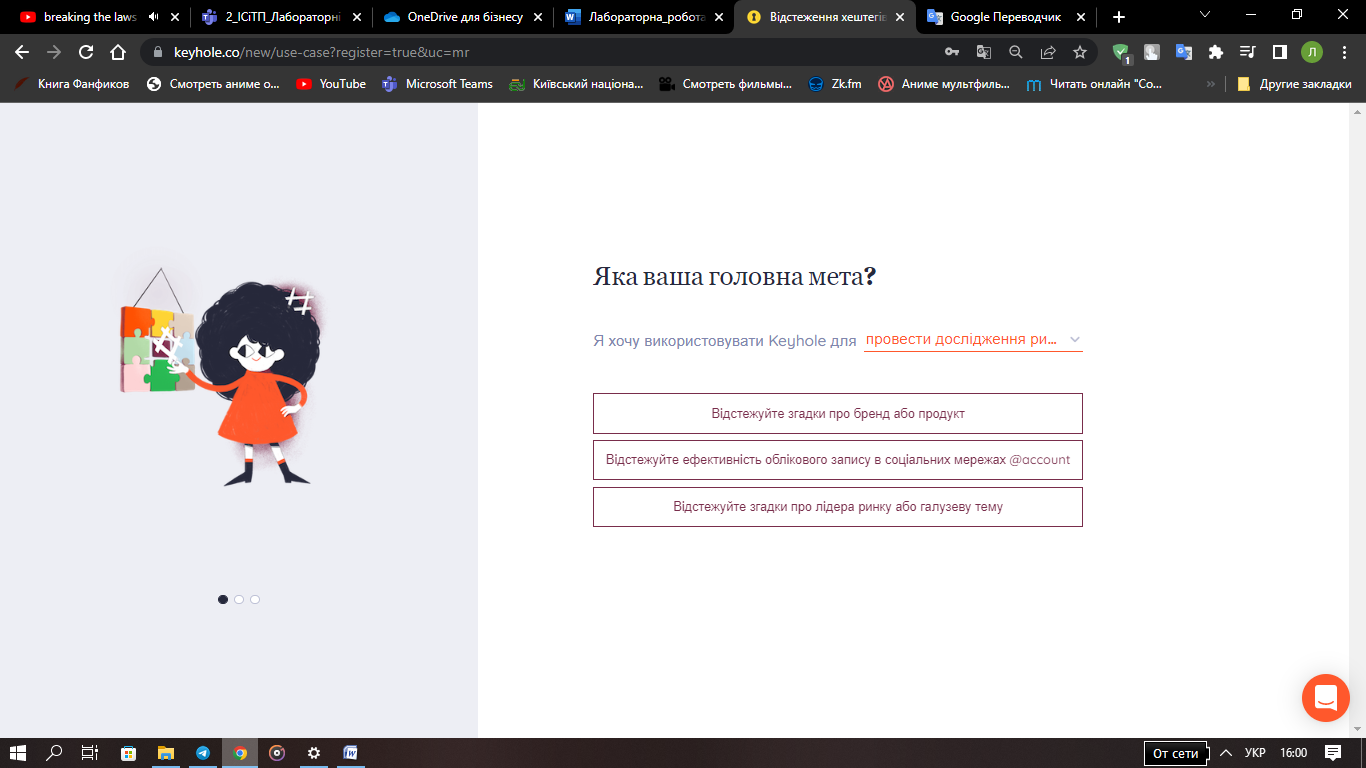Go to the second carousel slide dot
The image size is (1366, 768).
(x=239, y=599)
